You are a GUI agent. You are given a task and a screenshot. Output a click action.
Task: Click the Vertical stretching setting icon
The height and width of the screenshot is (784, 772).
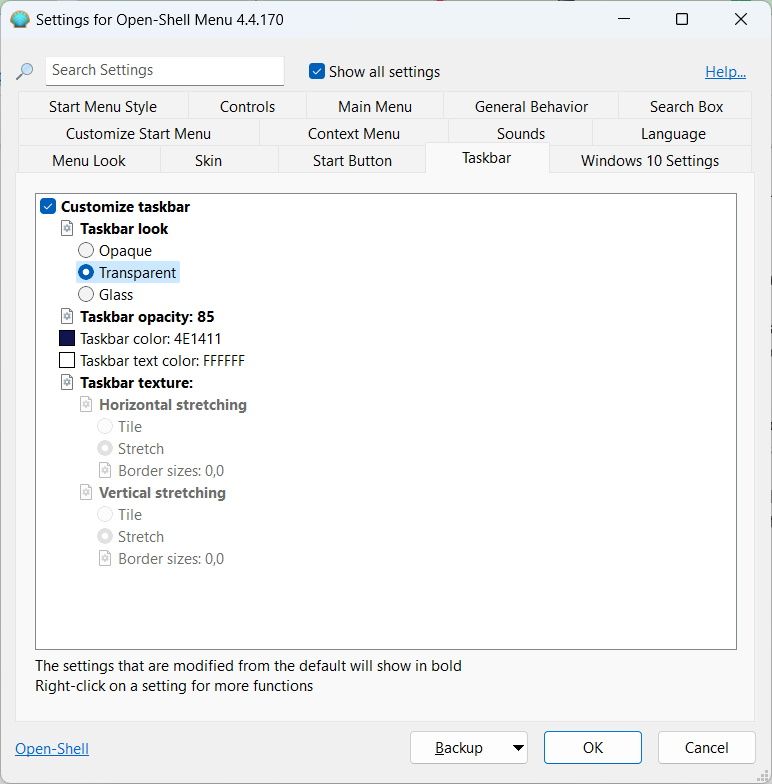(86, 493)
